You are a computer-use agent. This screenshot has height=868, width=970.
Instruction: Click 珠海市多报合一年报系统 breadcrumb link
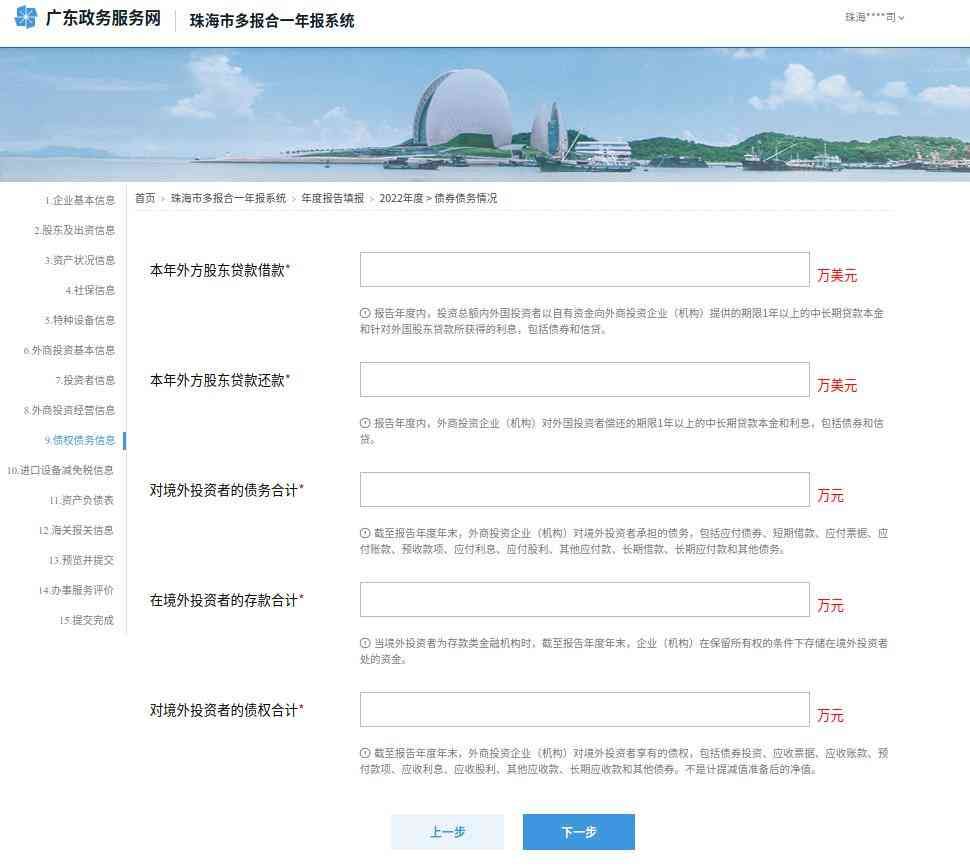click(x=228, y=198)
